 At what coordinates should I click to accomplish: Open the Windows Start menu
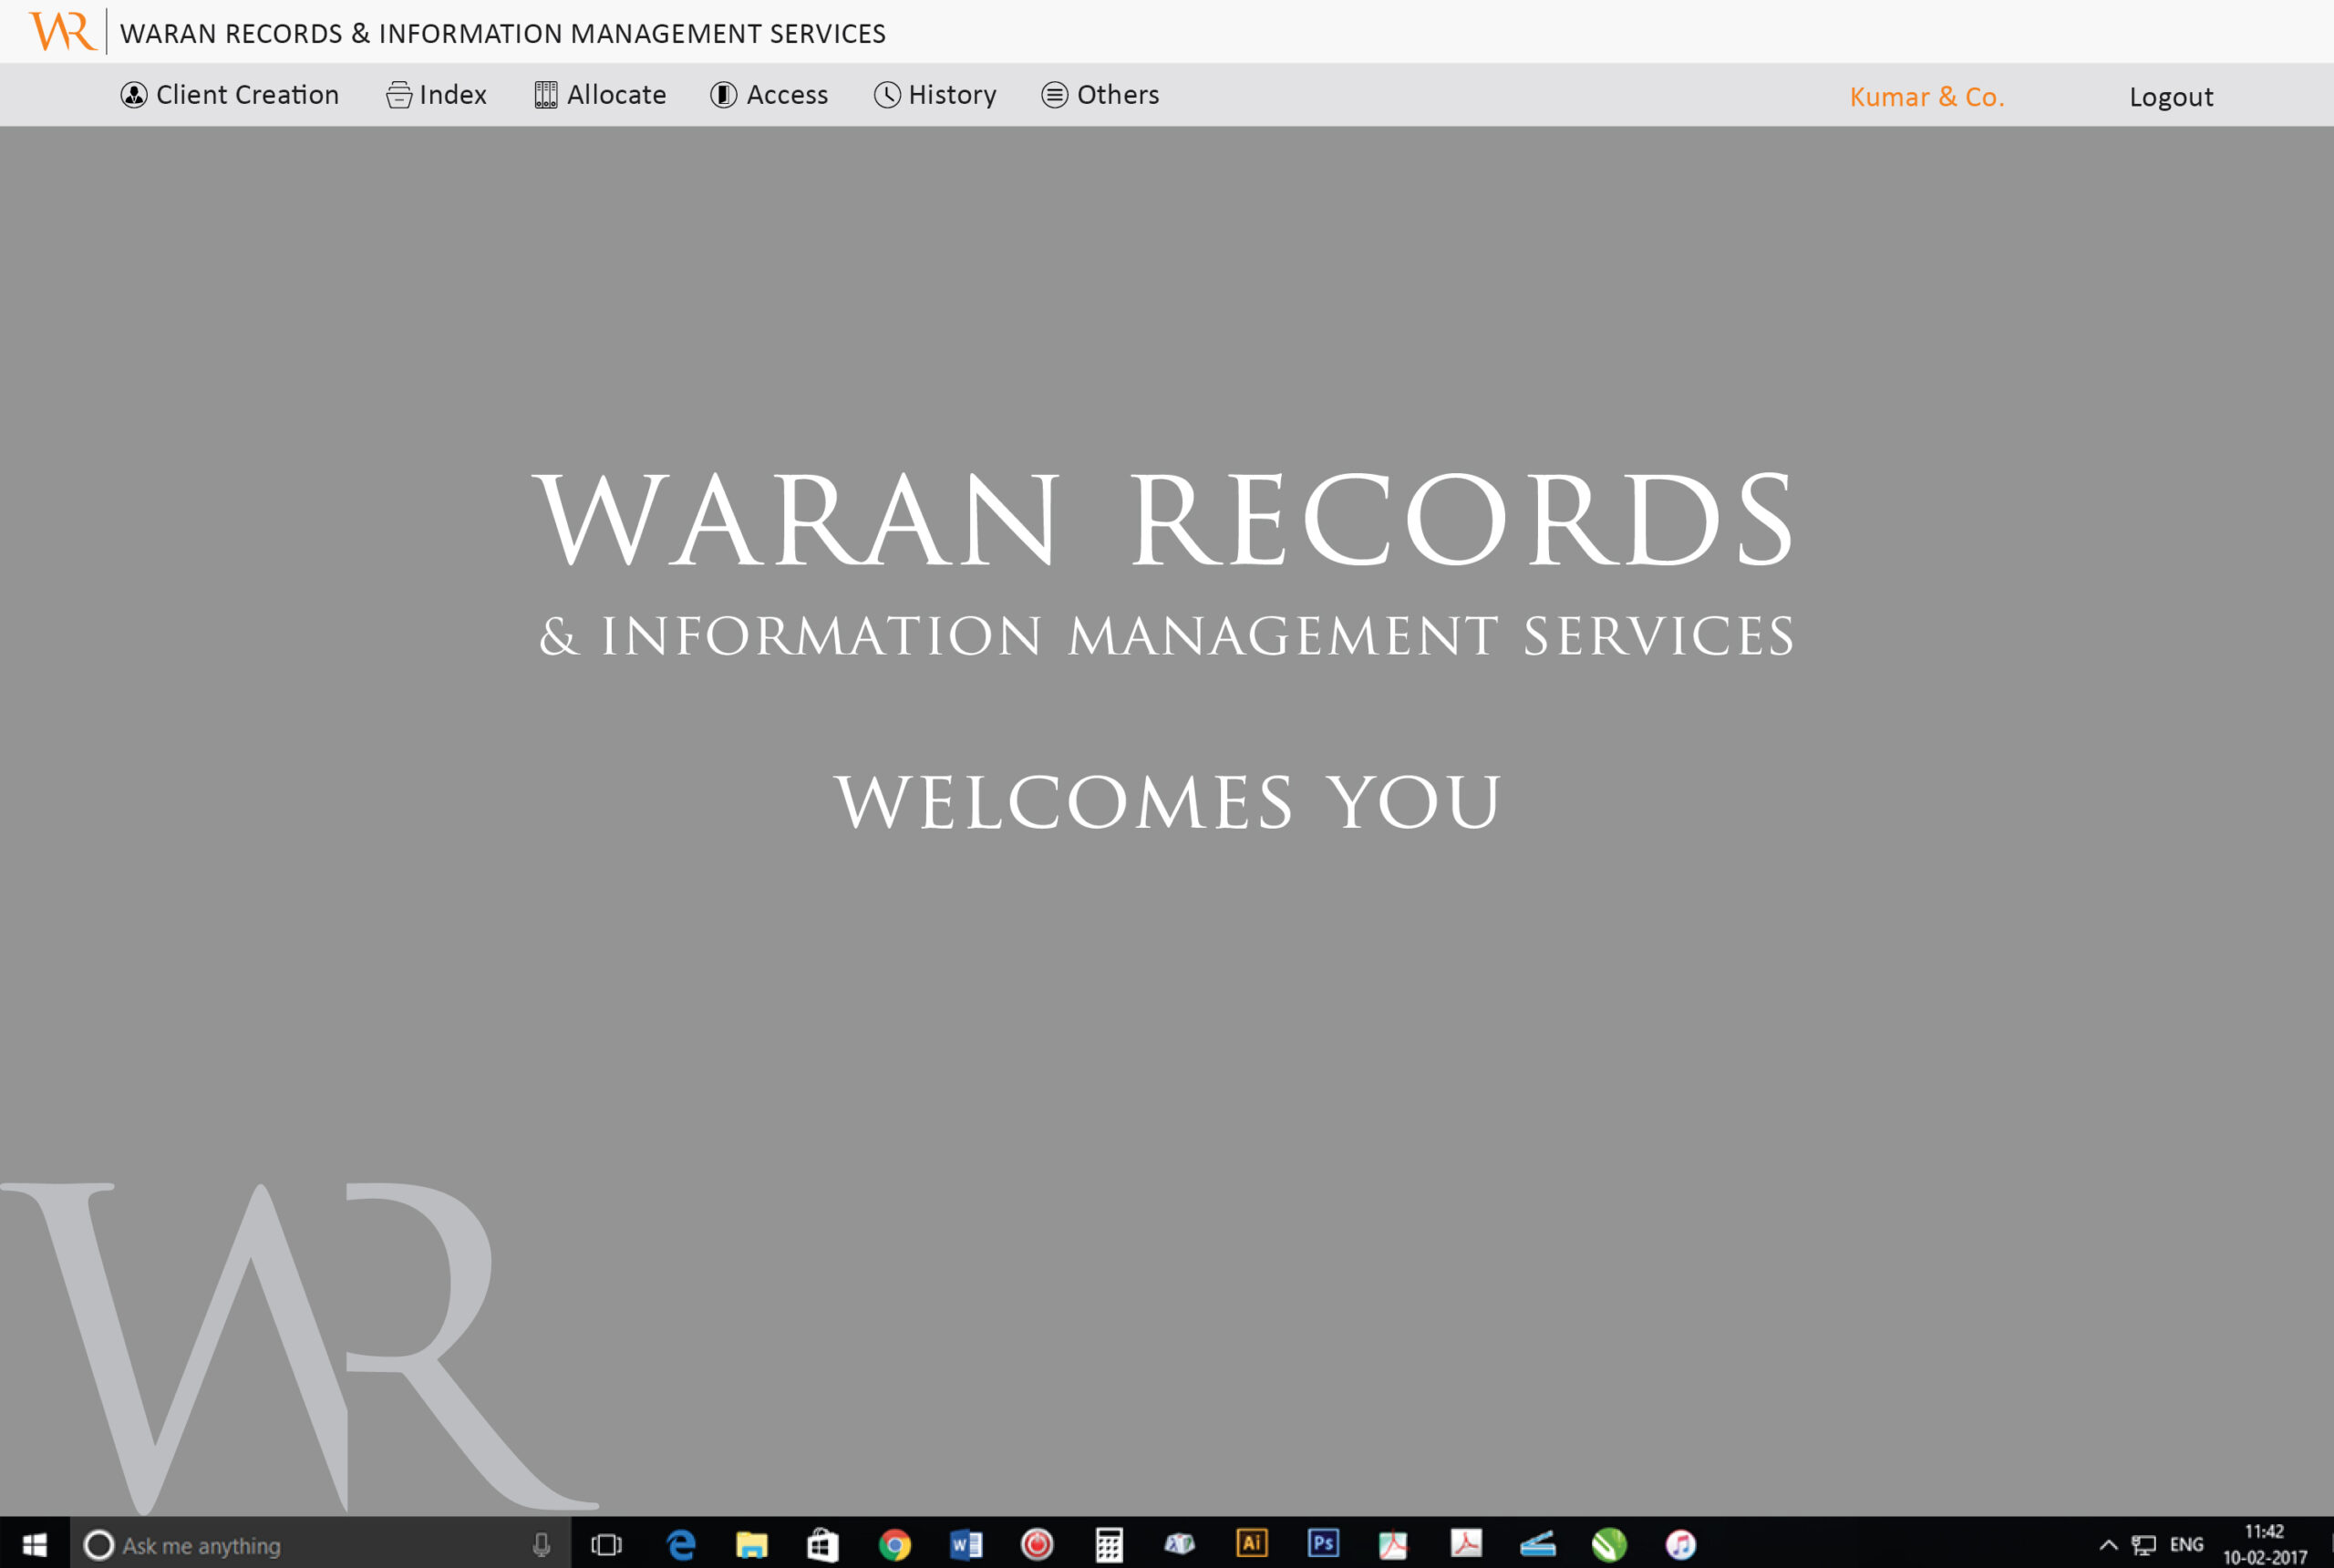click(34, 1545)
